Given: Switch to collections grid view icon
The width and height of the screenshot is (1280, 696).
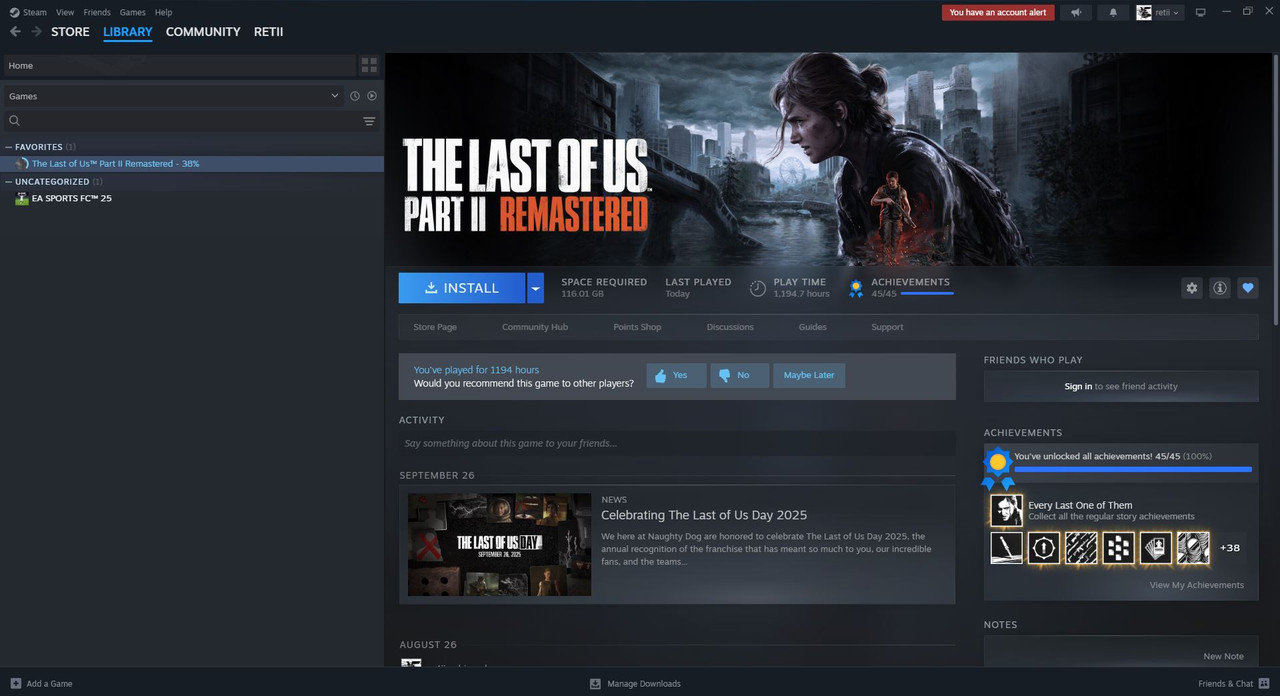Looking at the screenshot, I should (369, 66).
